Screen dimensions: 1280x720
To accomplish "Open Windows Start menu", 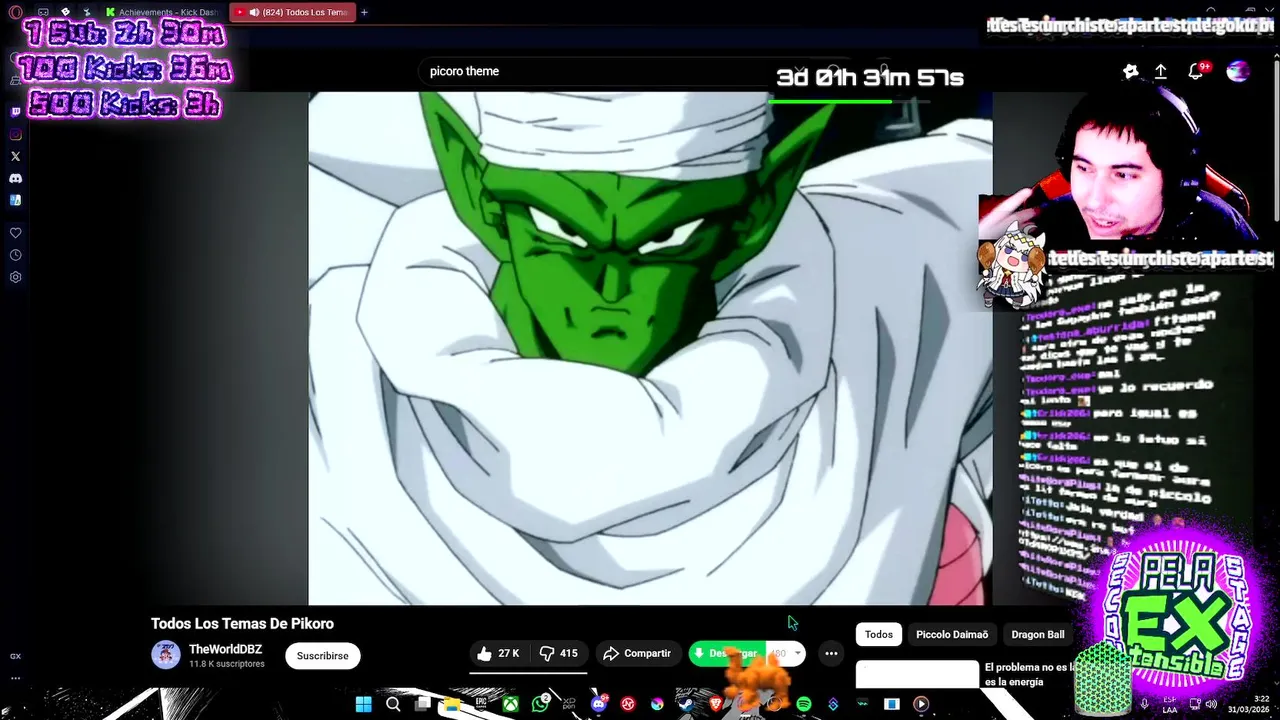I will [x=364, y=704].
